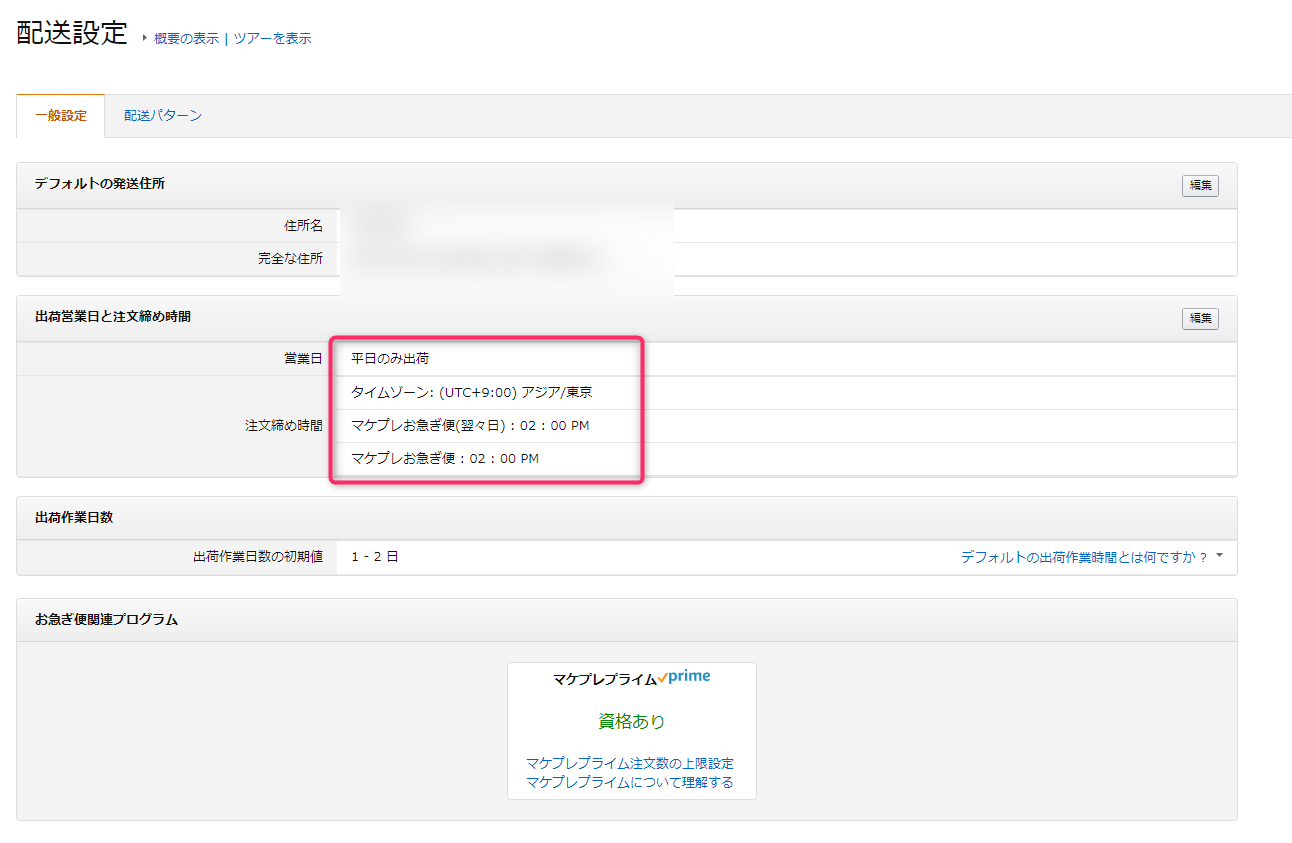1292x843 pixels.
Task: Open the 概要の表示 link
Action: click(186, 38)
